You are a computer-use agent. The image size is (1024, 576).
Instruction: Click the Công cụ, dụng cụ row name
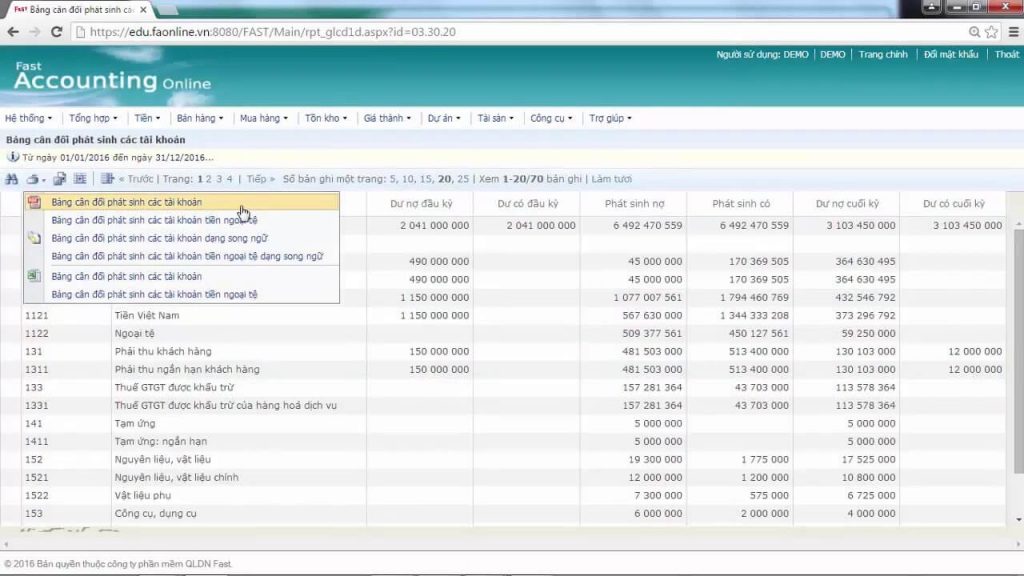pos(155,513)
